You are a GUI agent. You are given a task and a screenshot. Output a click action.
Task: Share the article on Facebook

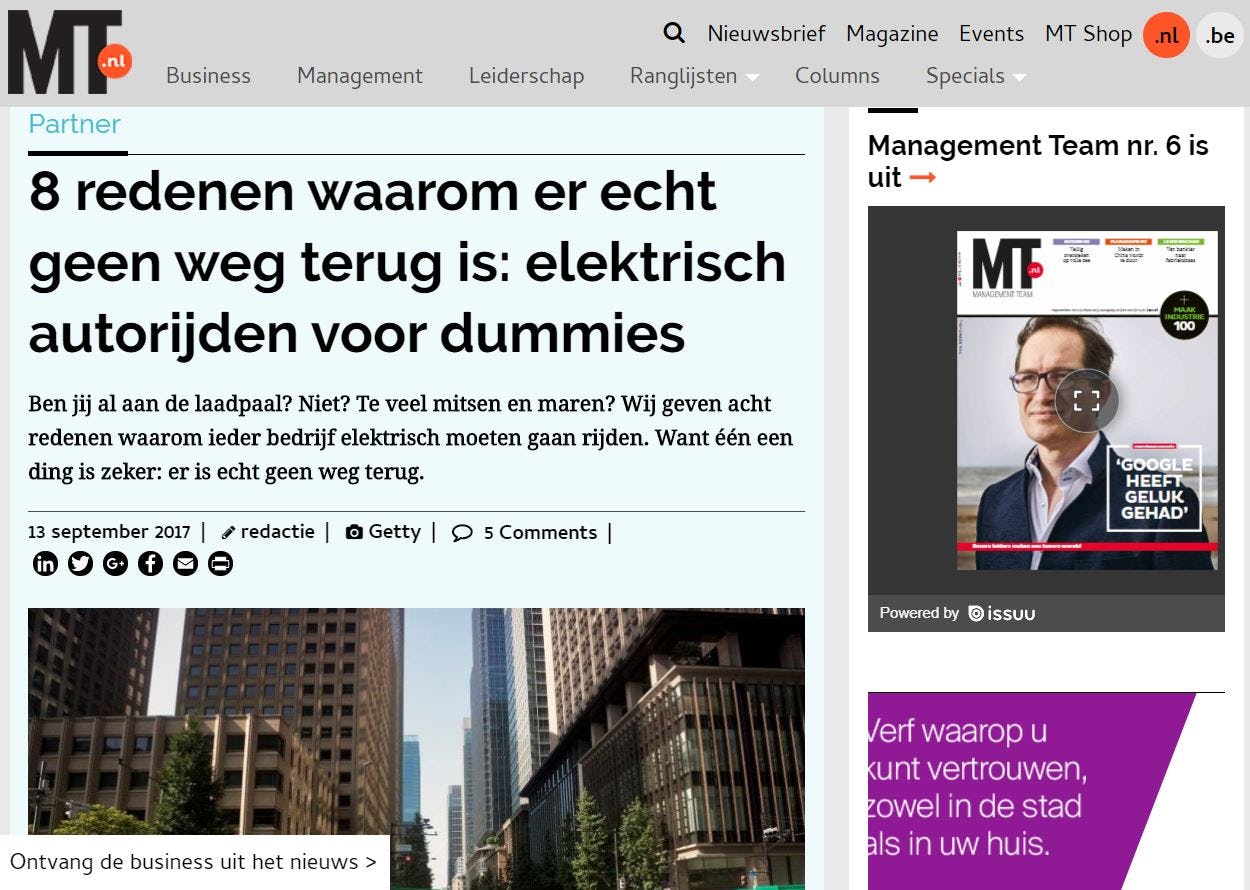pos(150,563)
